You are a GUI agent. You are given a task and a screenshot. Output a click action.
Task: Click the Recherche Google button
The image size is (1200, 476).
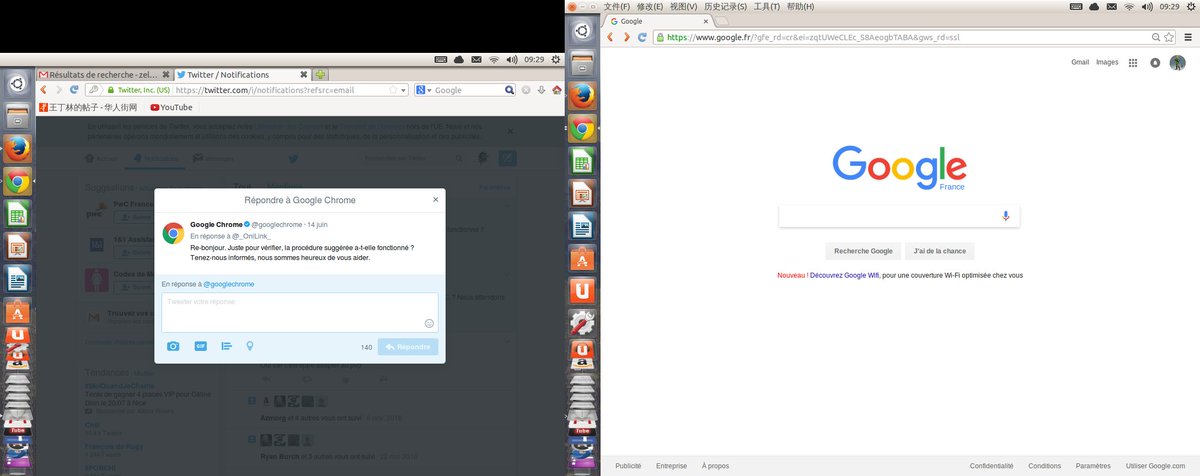click(x=863, y=251)
